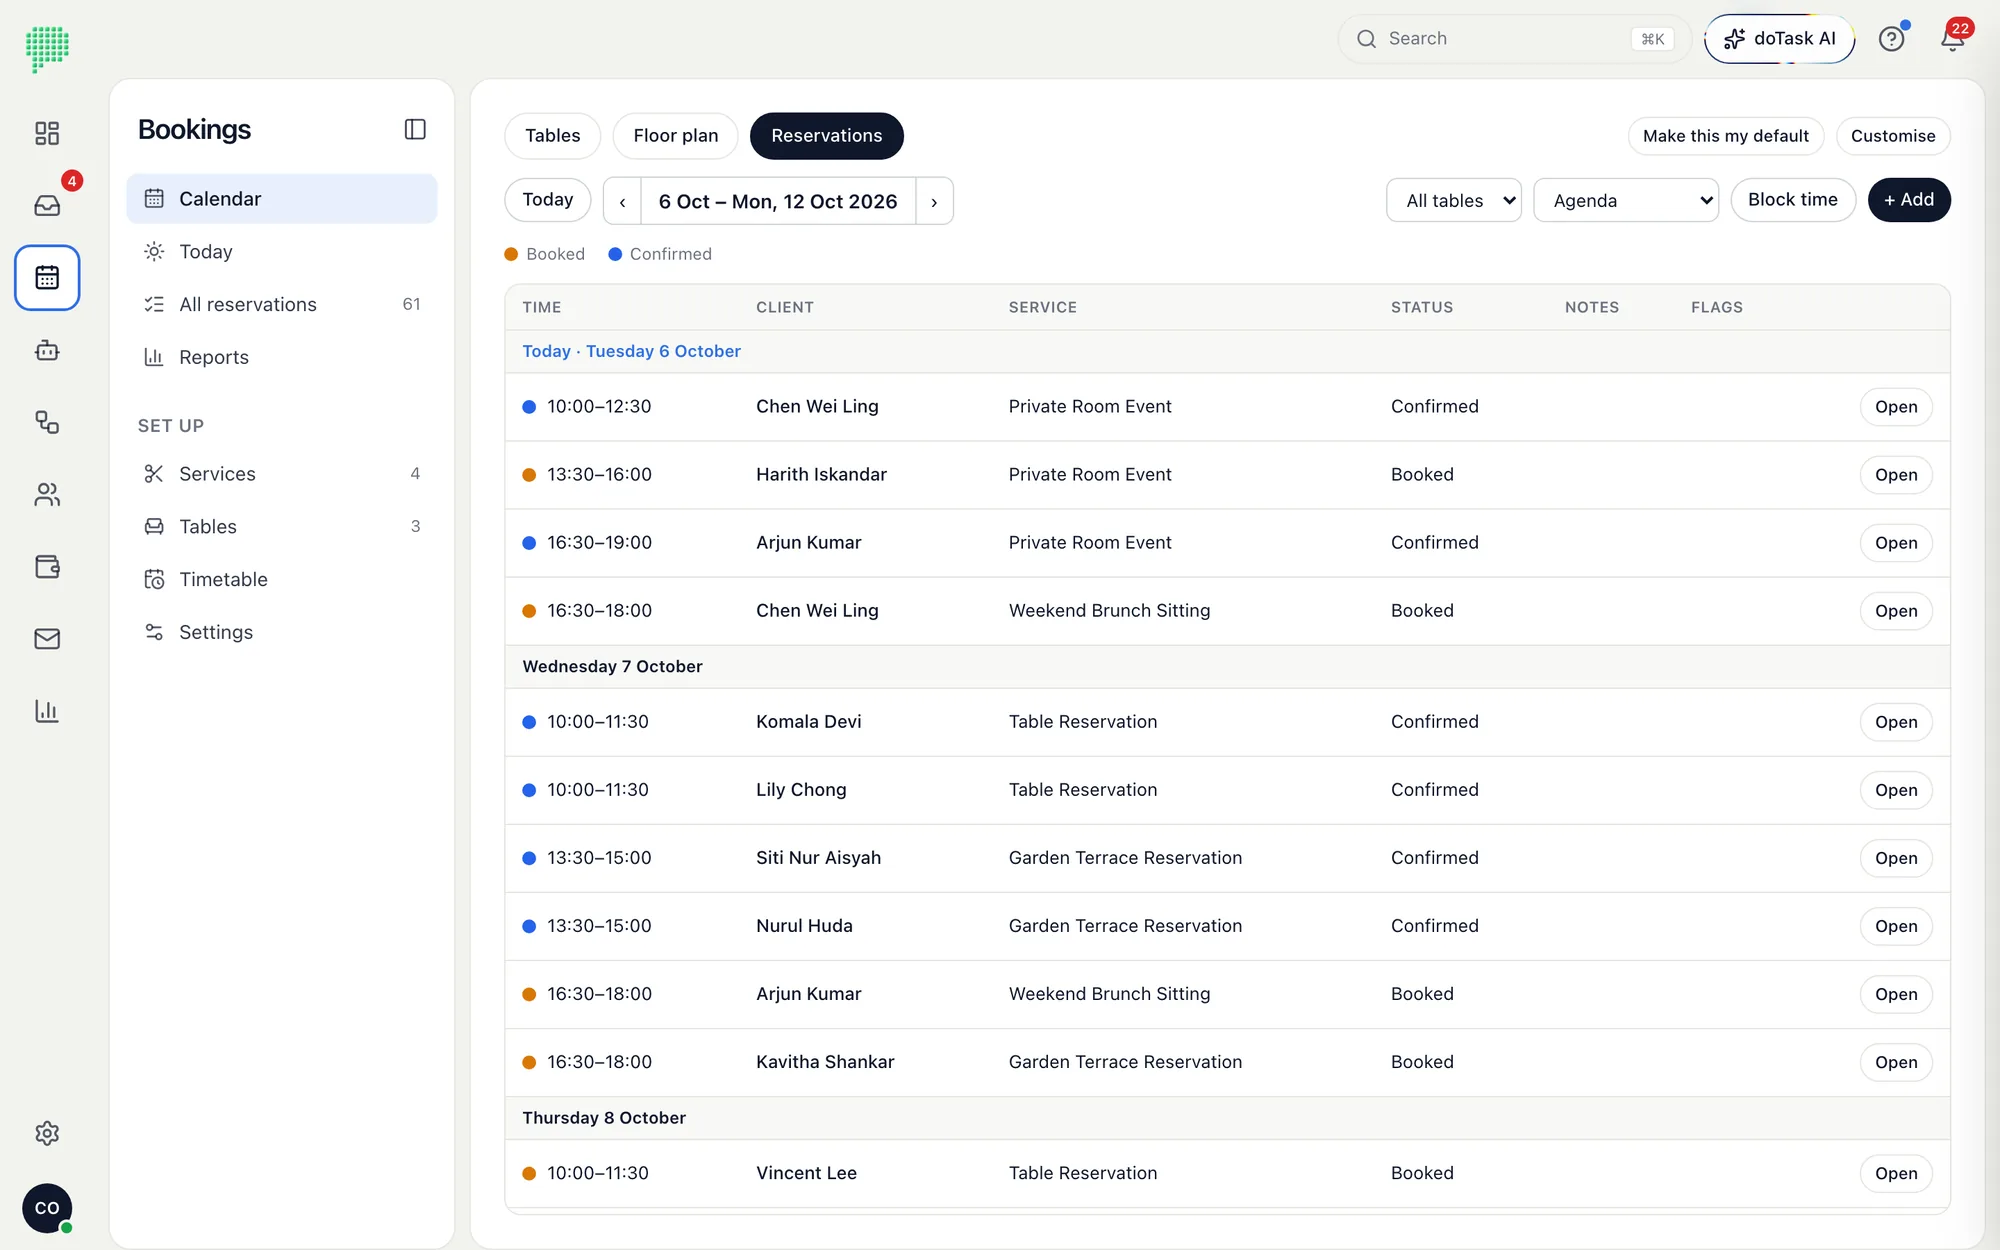2000x1250 pixels.
Task: Open notifications bell with 22 badge
Action: 1952,39
